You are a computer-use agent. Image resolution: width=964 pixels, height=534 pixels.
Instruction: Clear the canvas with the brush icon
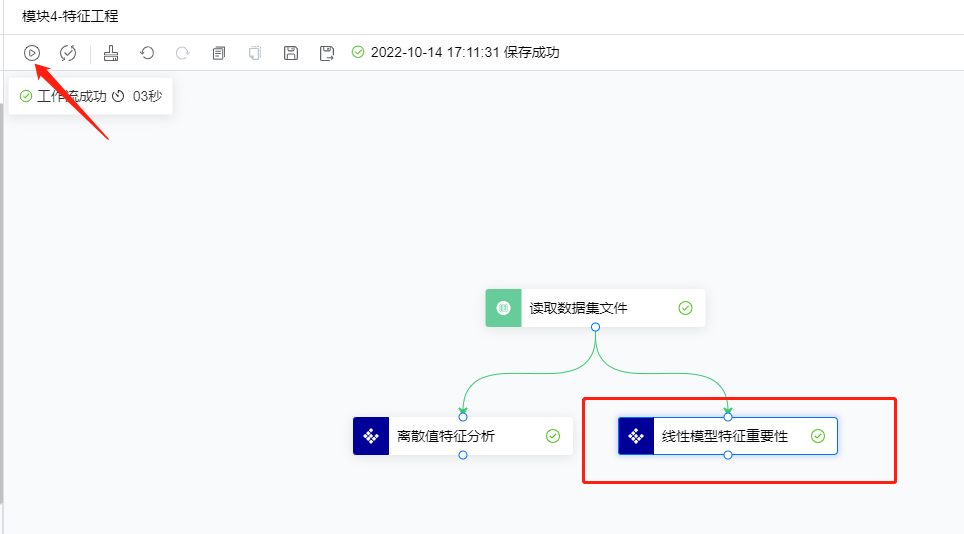coord(111,53)
